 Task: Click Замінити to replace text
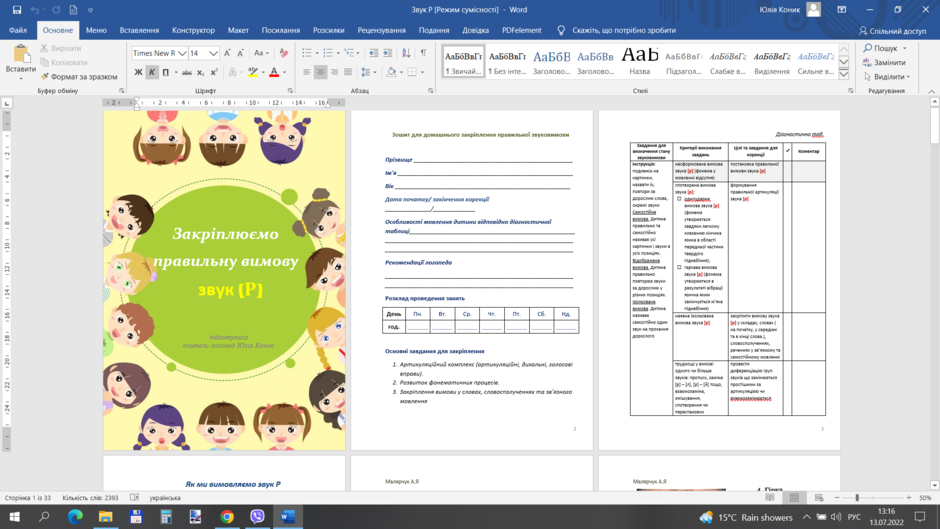pos(884,62)
